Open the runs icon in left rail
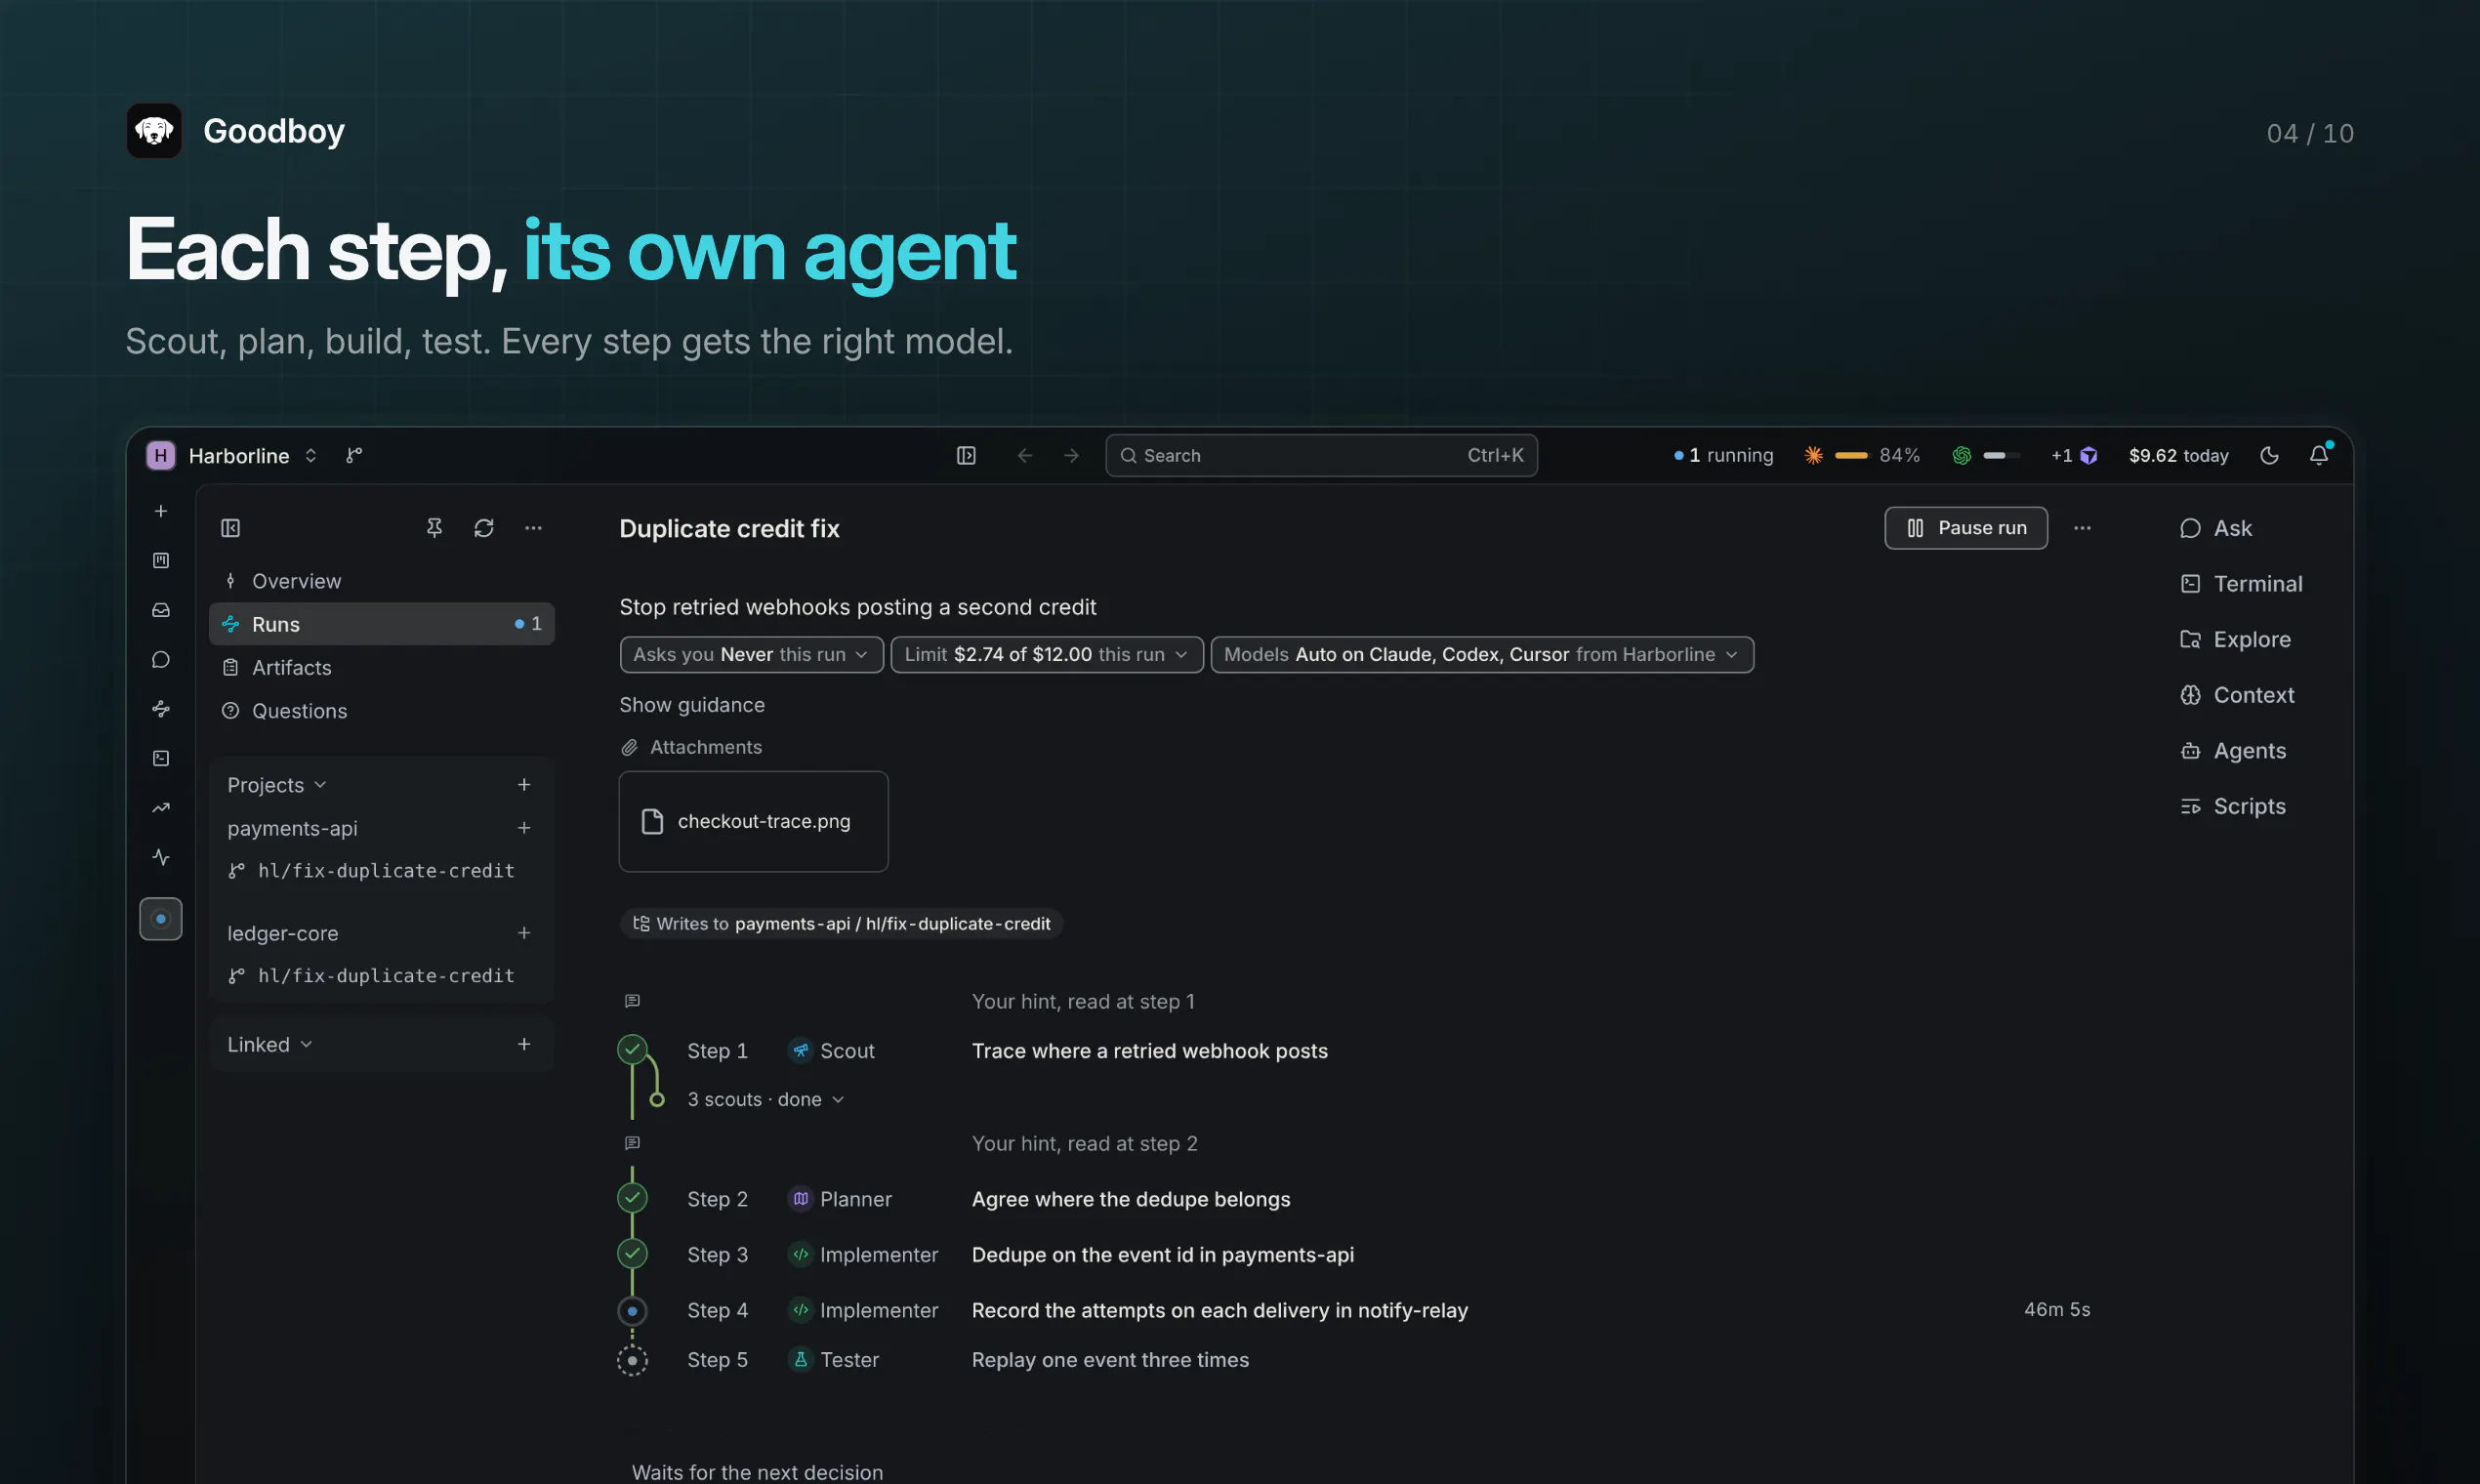Image resolution: width=2480 pixels, height=1484 pixels. click(161, 710)
